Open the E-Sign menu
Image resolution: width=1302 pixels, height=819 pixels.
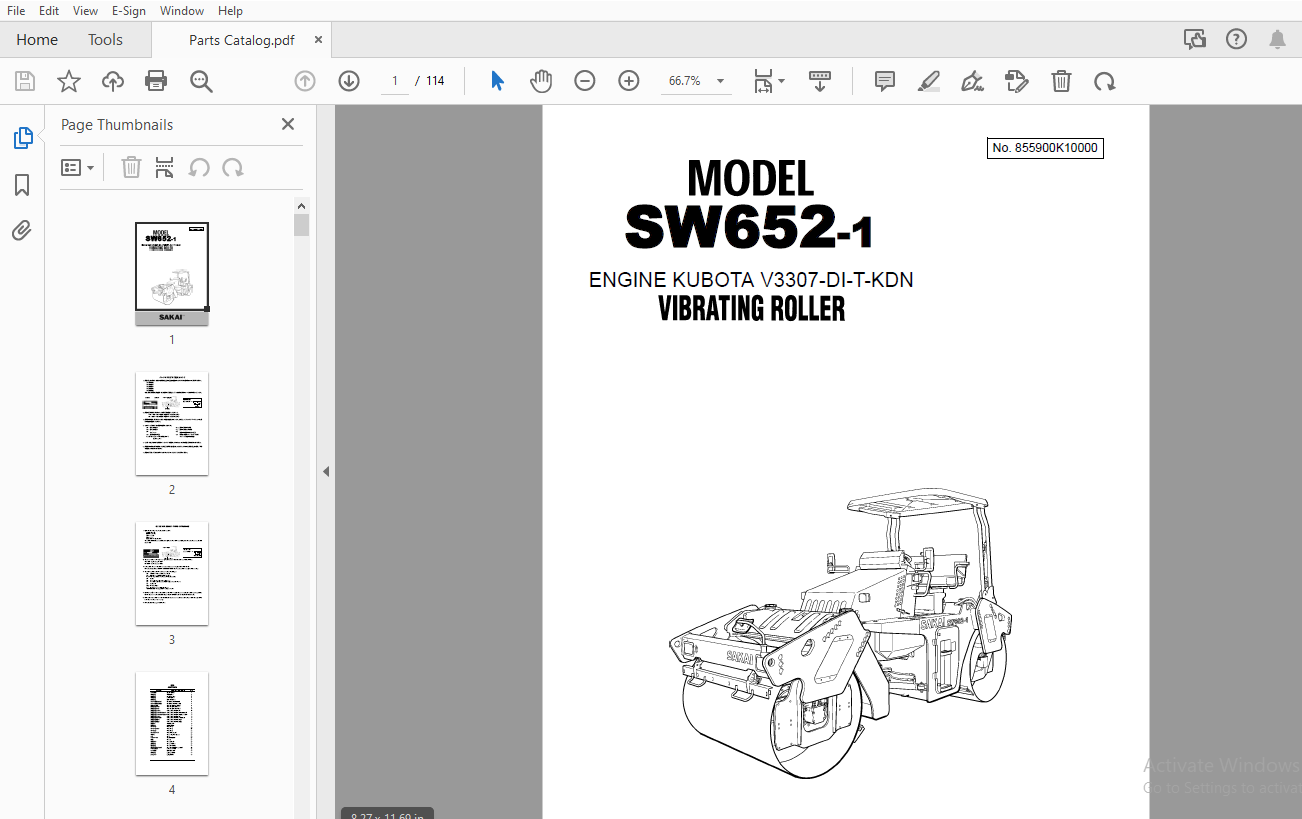click(x=129, y=11)
